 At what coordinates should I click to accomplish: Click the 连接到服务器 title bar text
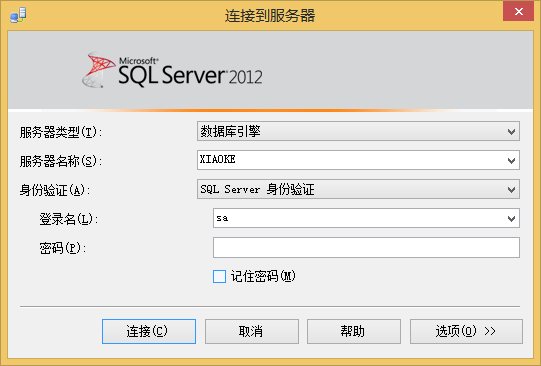(270, 16)
